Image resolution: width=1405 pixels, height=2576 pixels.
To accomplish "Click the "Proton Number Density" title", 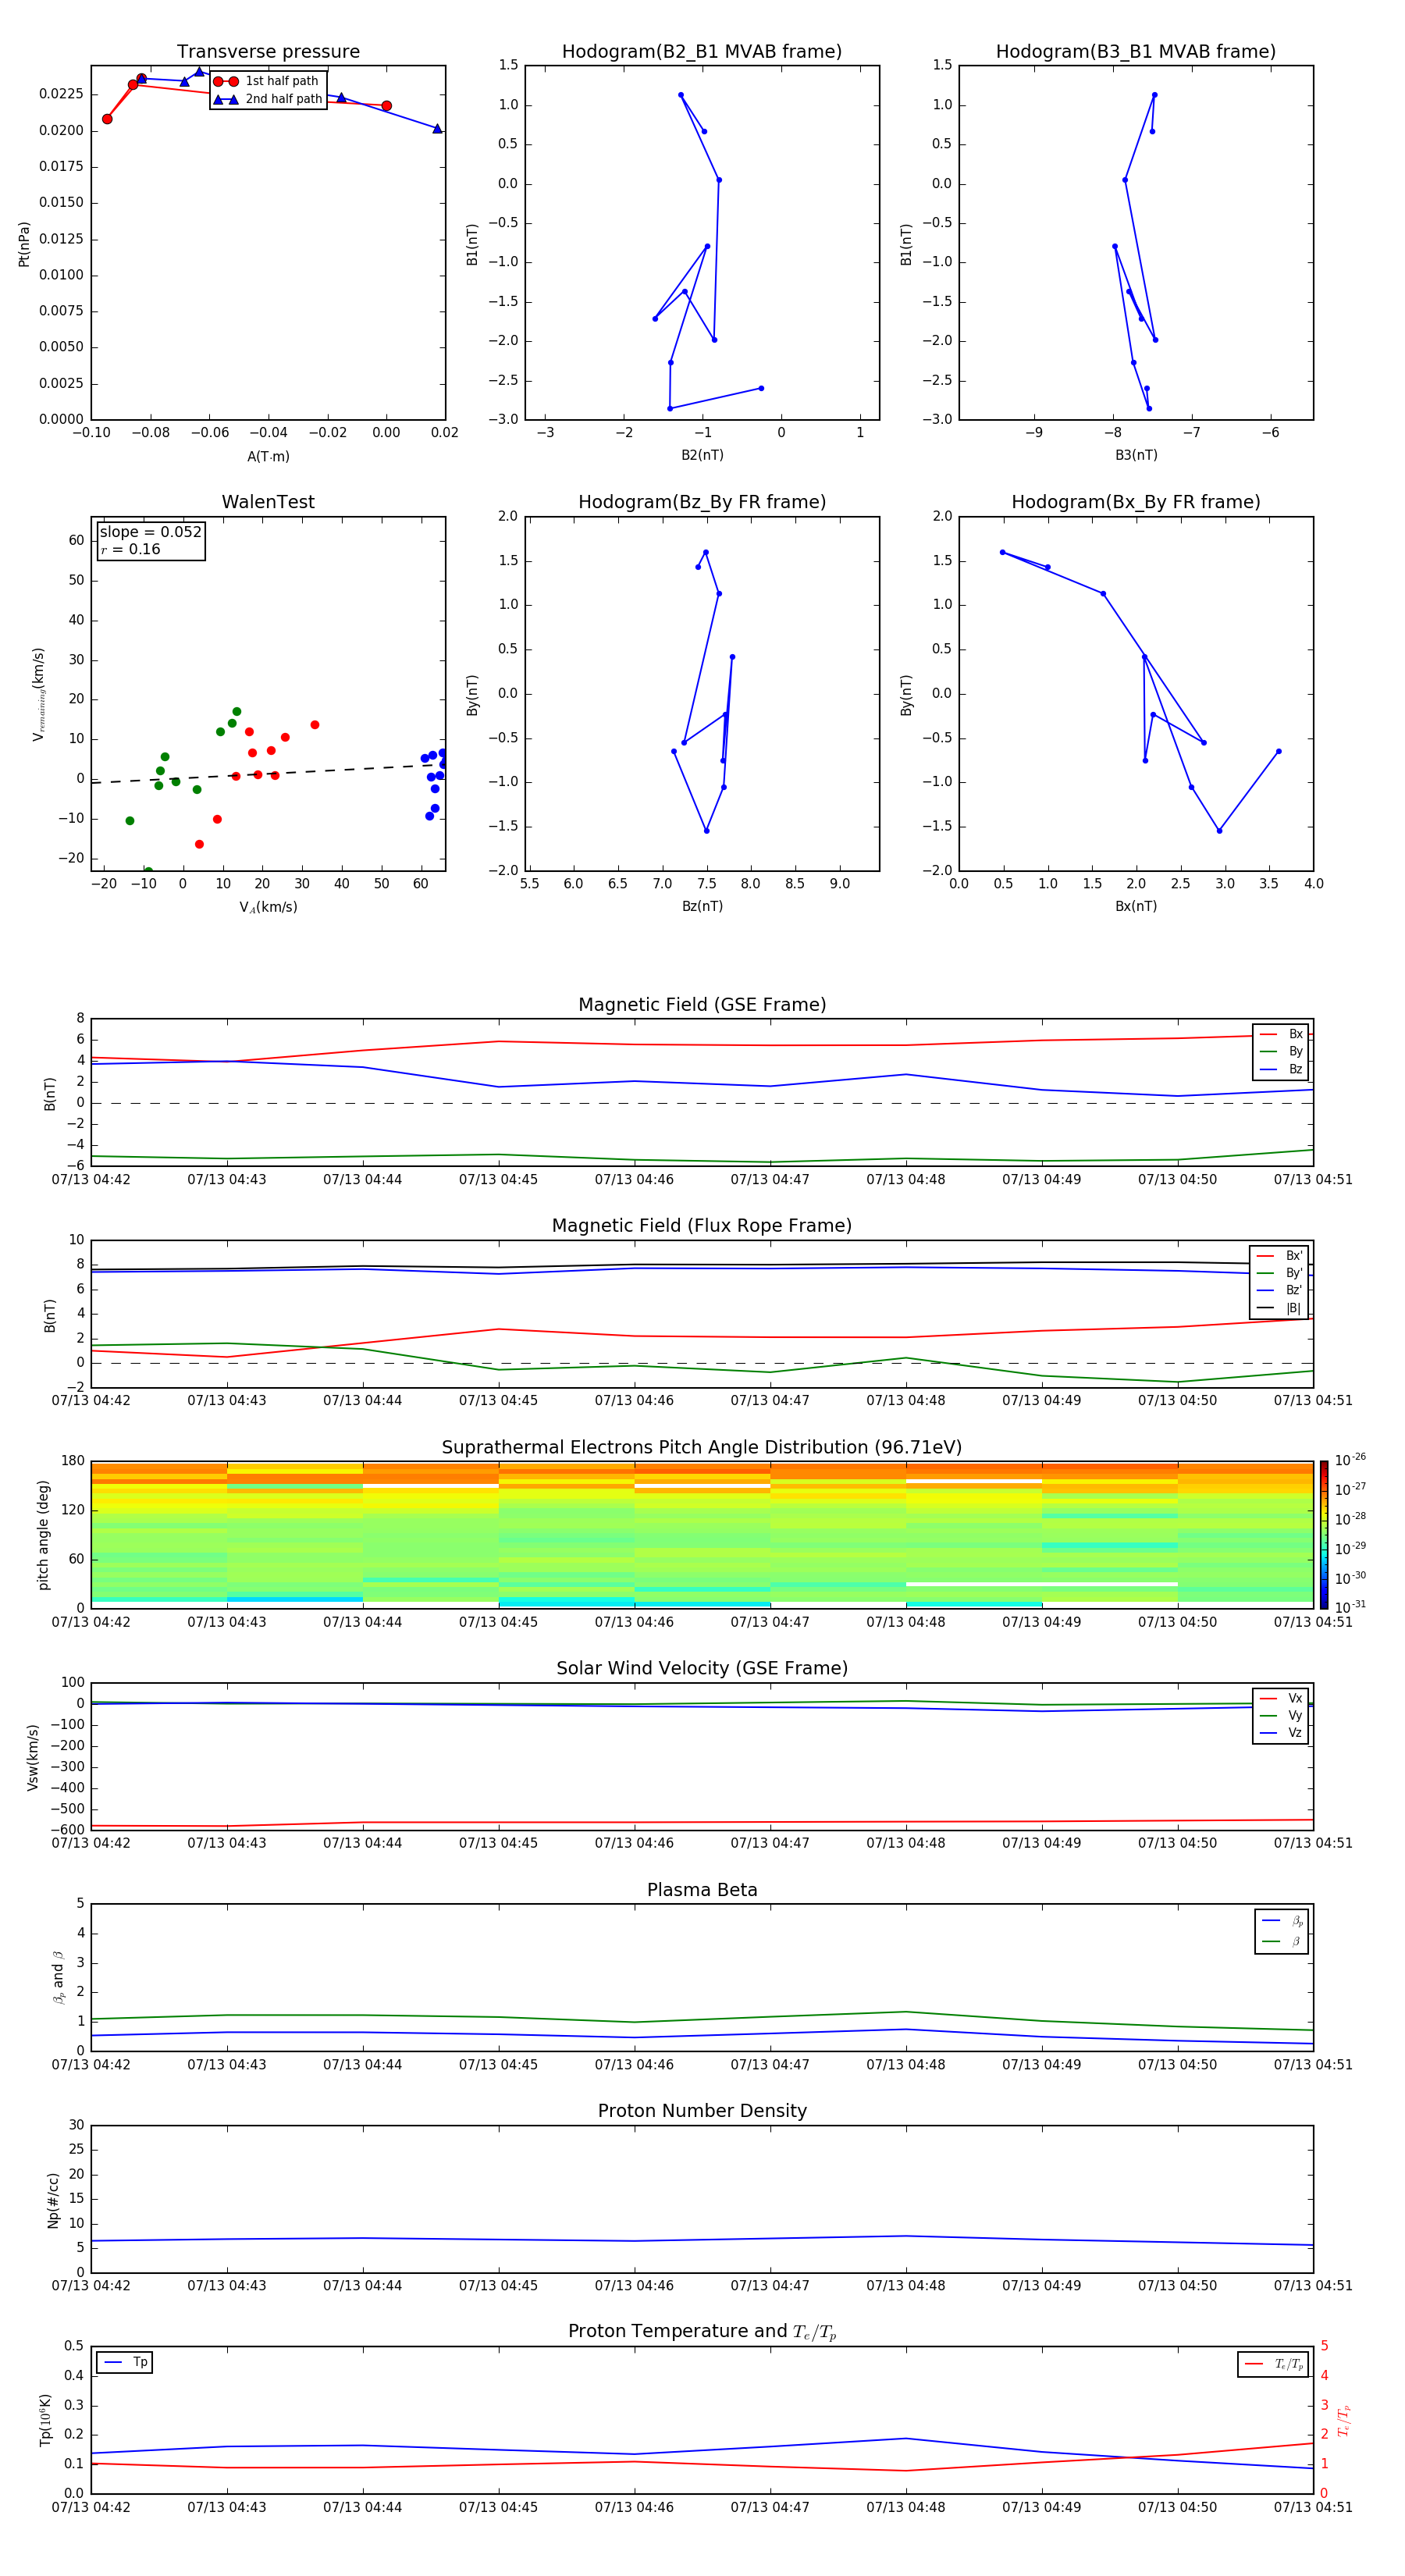I will 702,2111.
